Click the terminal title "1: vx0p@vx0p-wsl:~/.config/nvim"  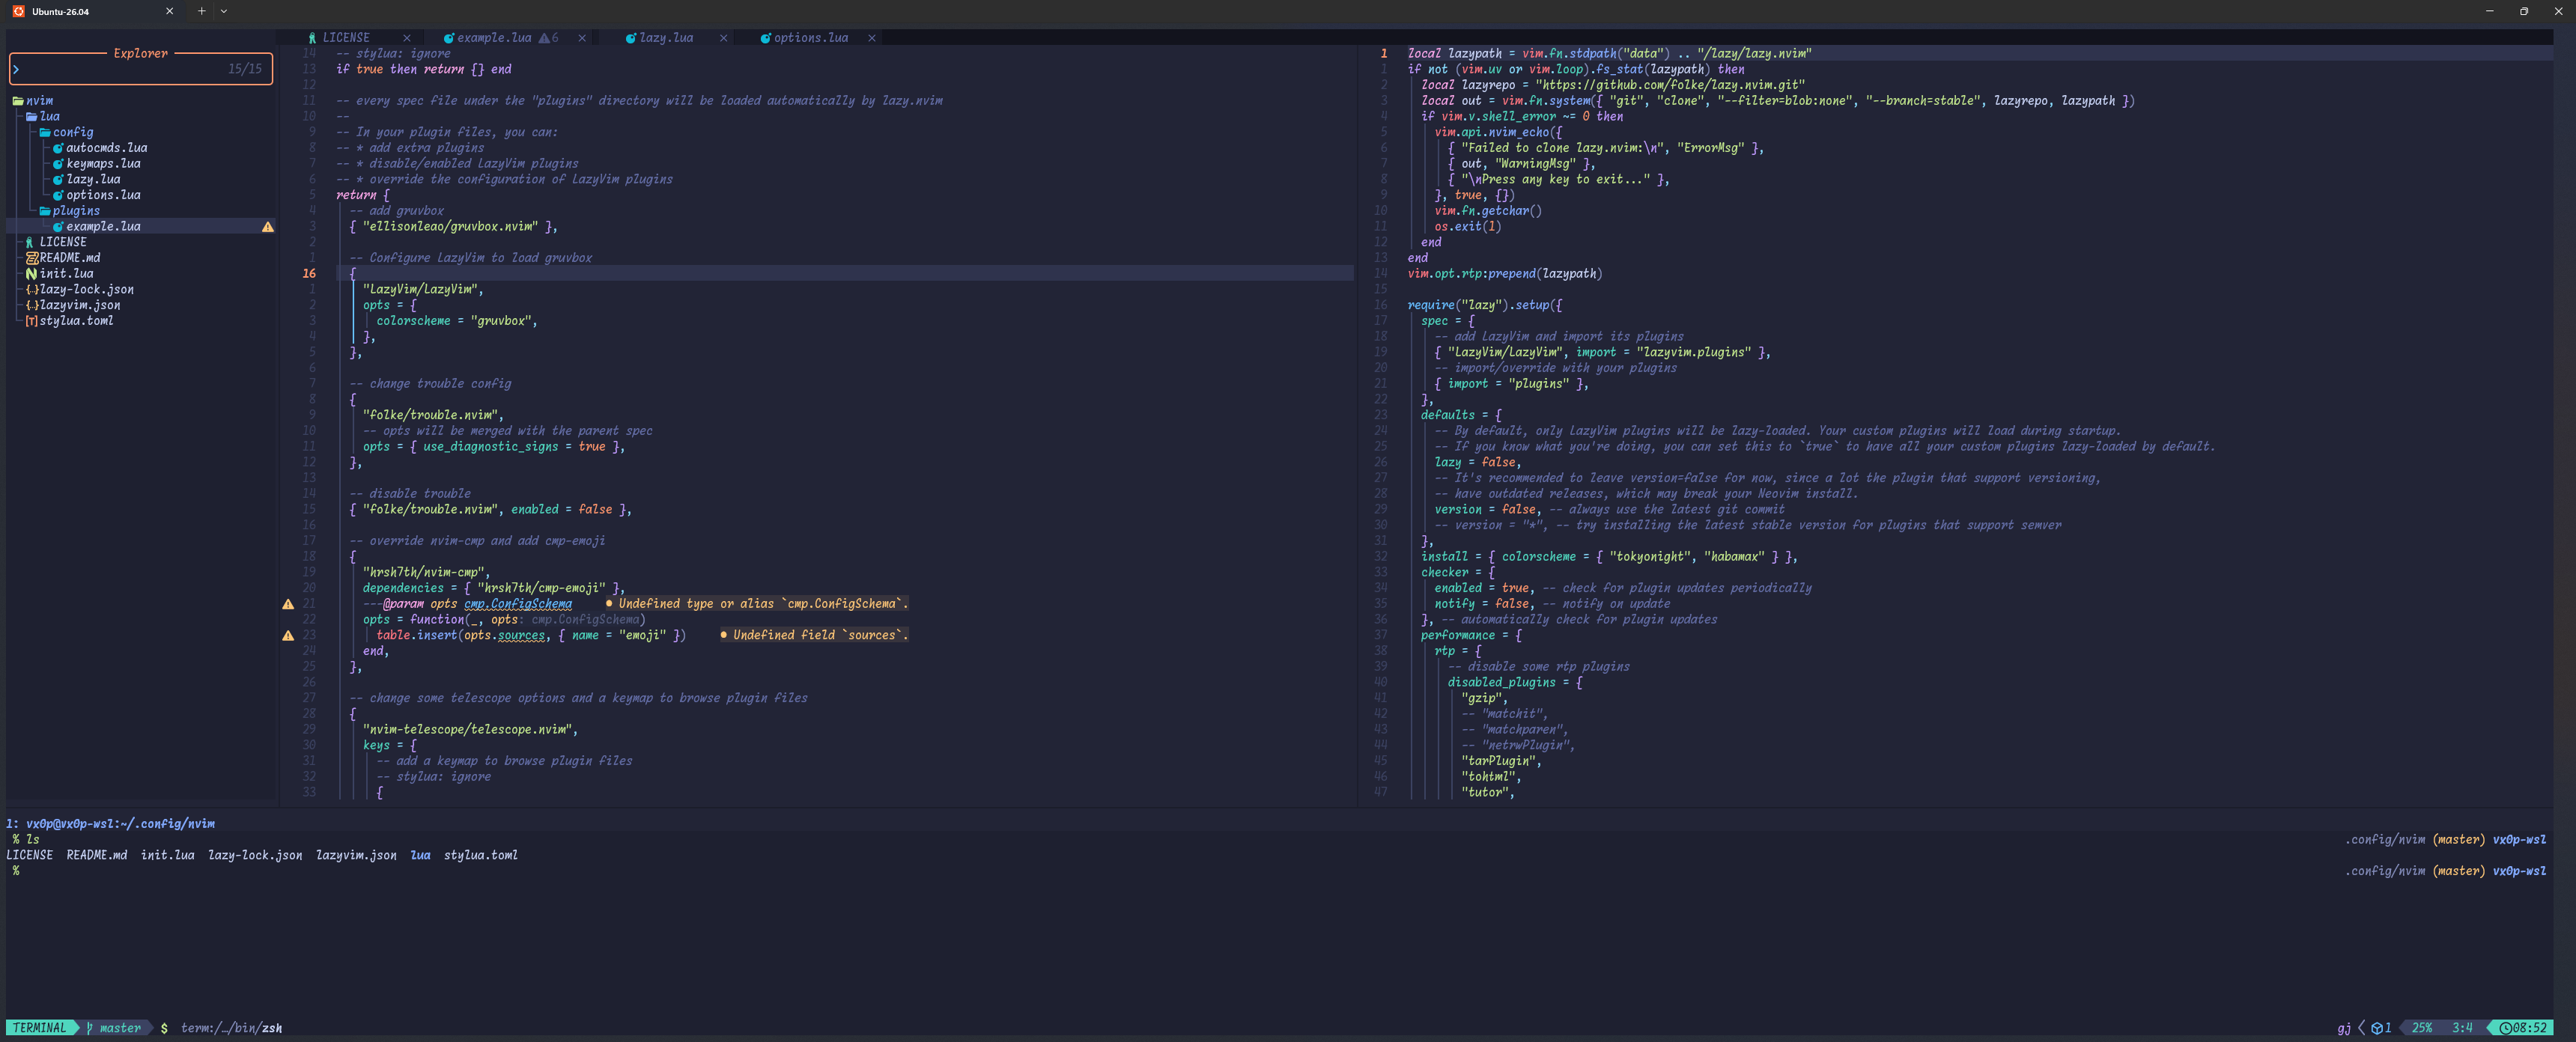(x=111, y=824)
